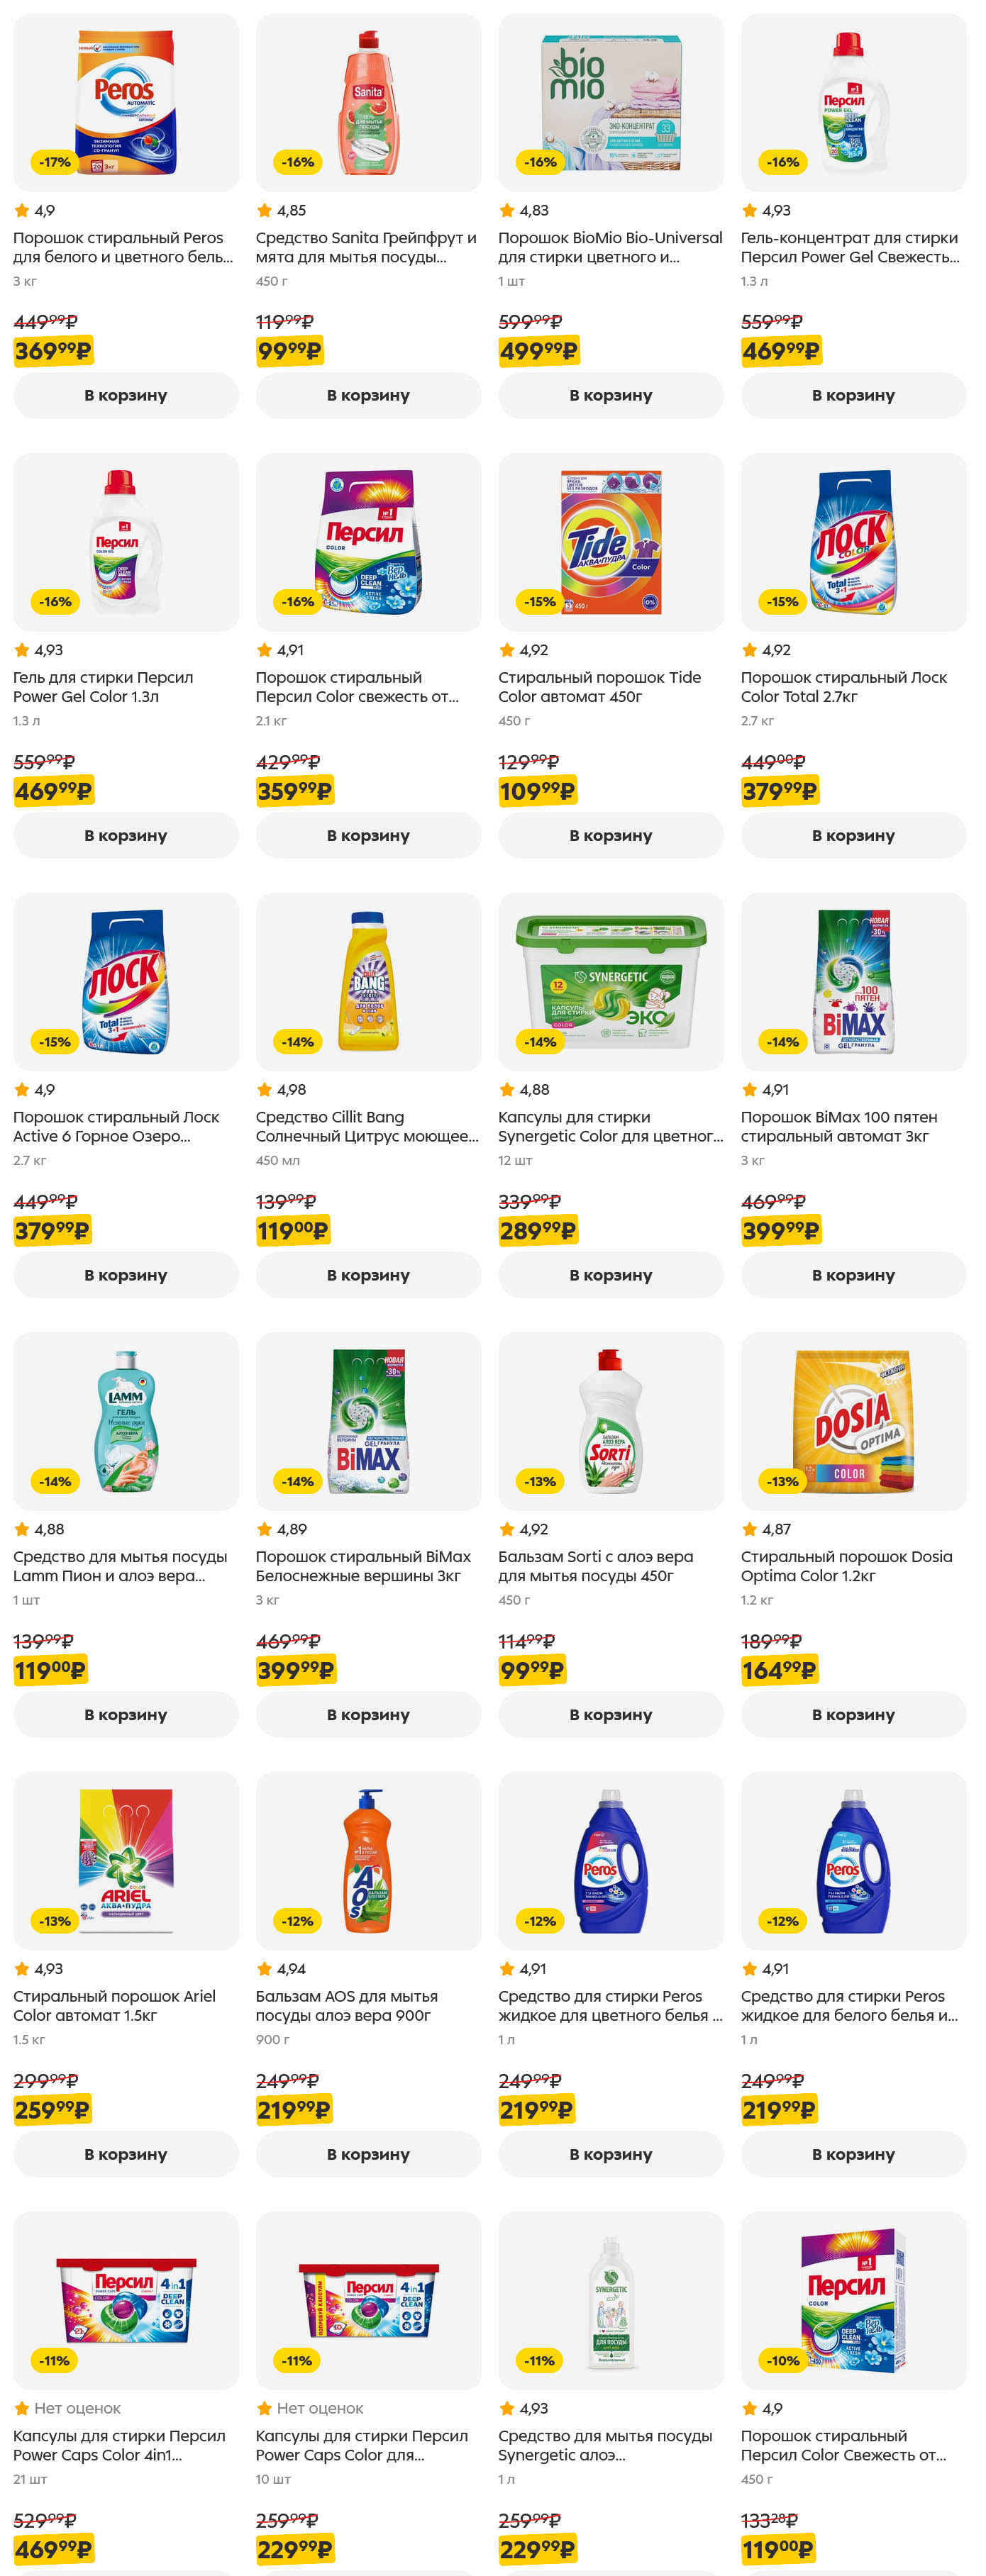Add Peros liquid for colored laundry to cart

click(610, 2154)
